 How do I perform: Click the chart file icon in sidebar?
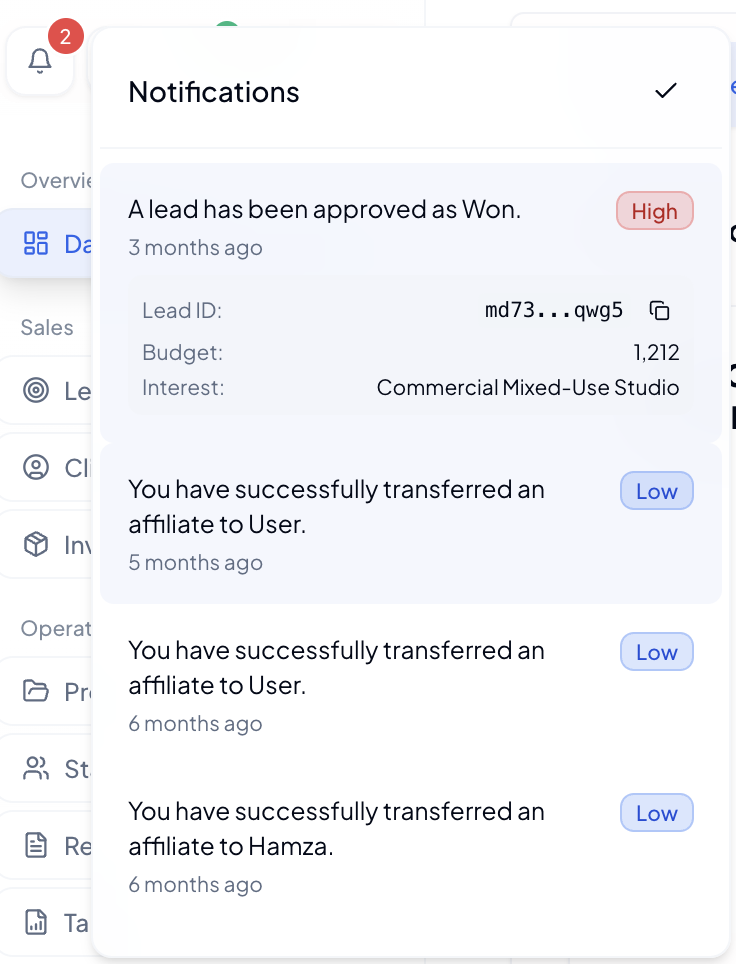pos(36,922)
